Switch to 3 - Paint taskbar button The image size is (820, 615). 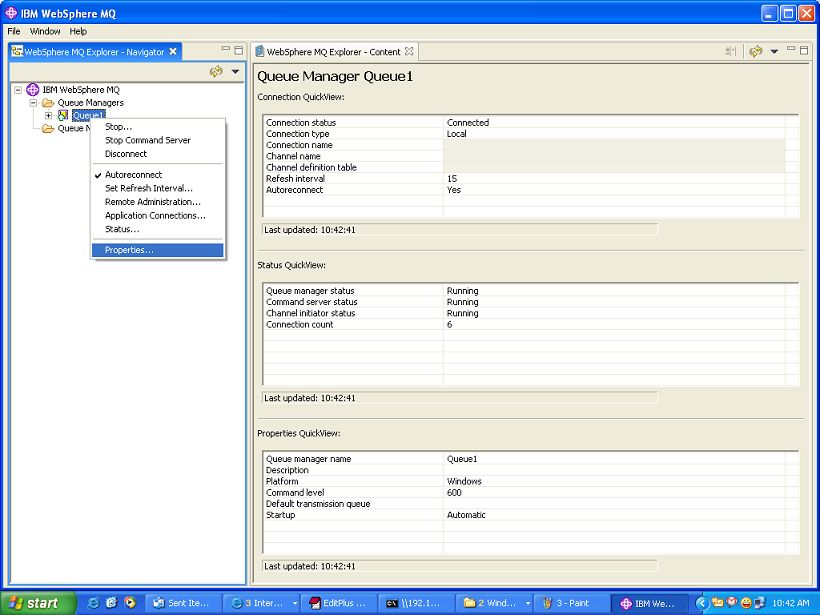tap(571, 603)
